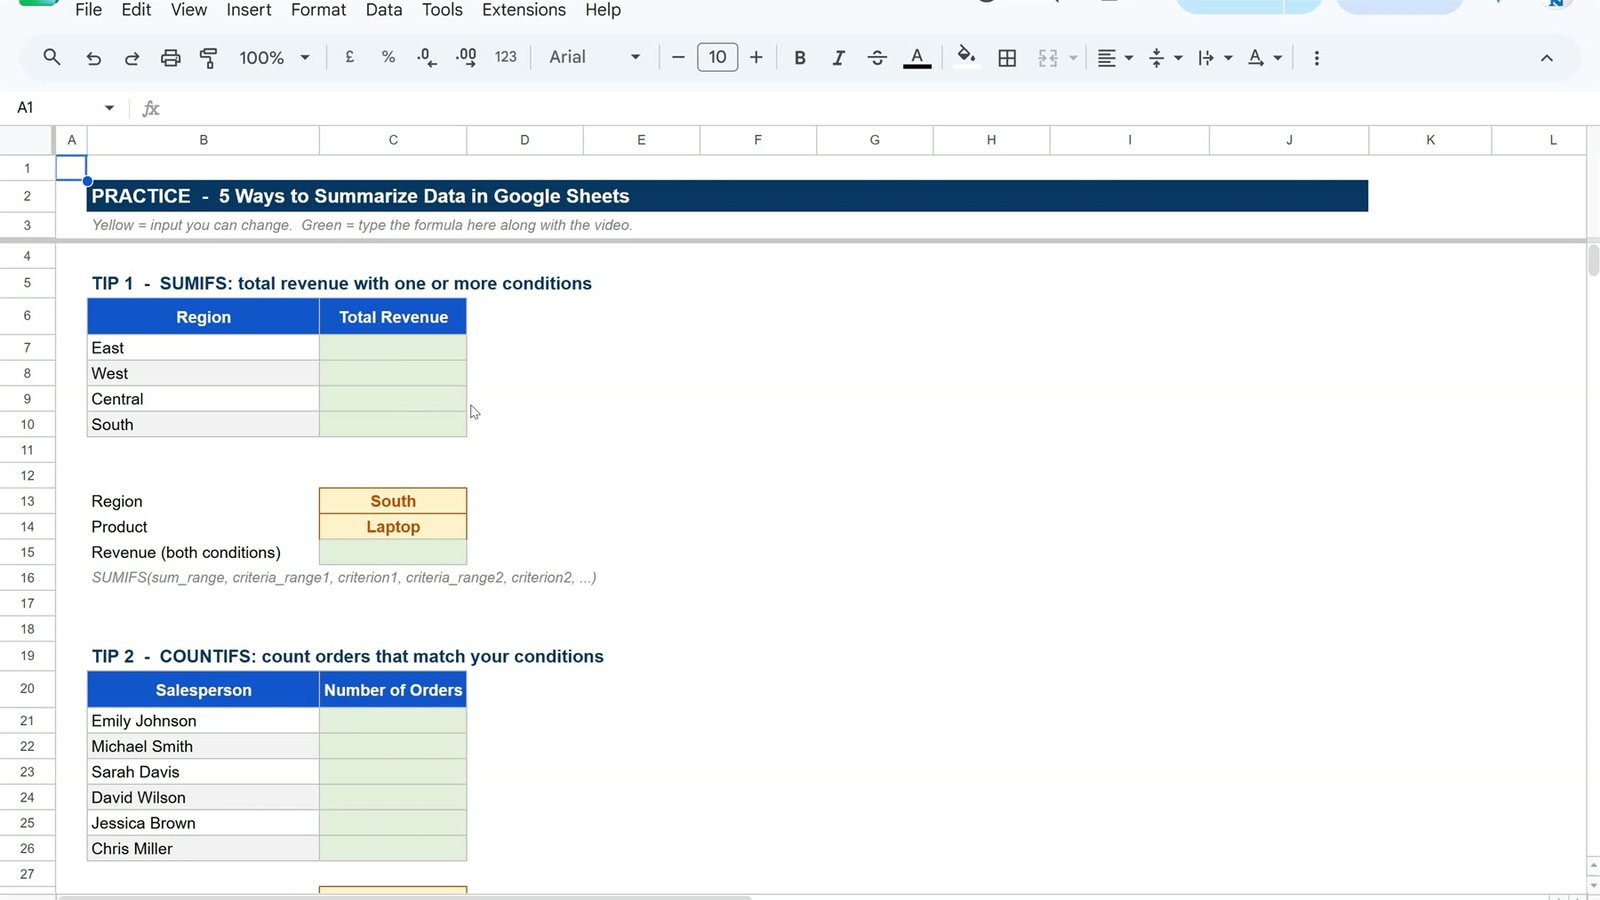Click the font size field
Screen dimensions: 1600x900
(x=717, y=57)
